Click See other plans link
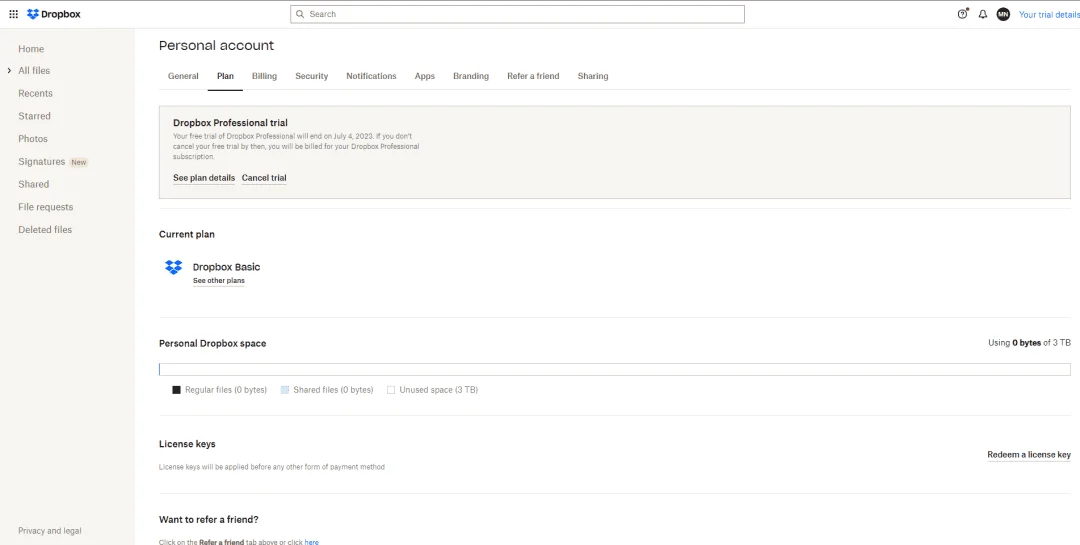 point(218,280)
